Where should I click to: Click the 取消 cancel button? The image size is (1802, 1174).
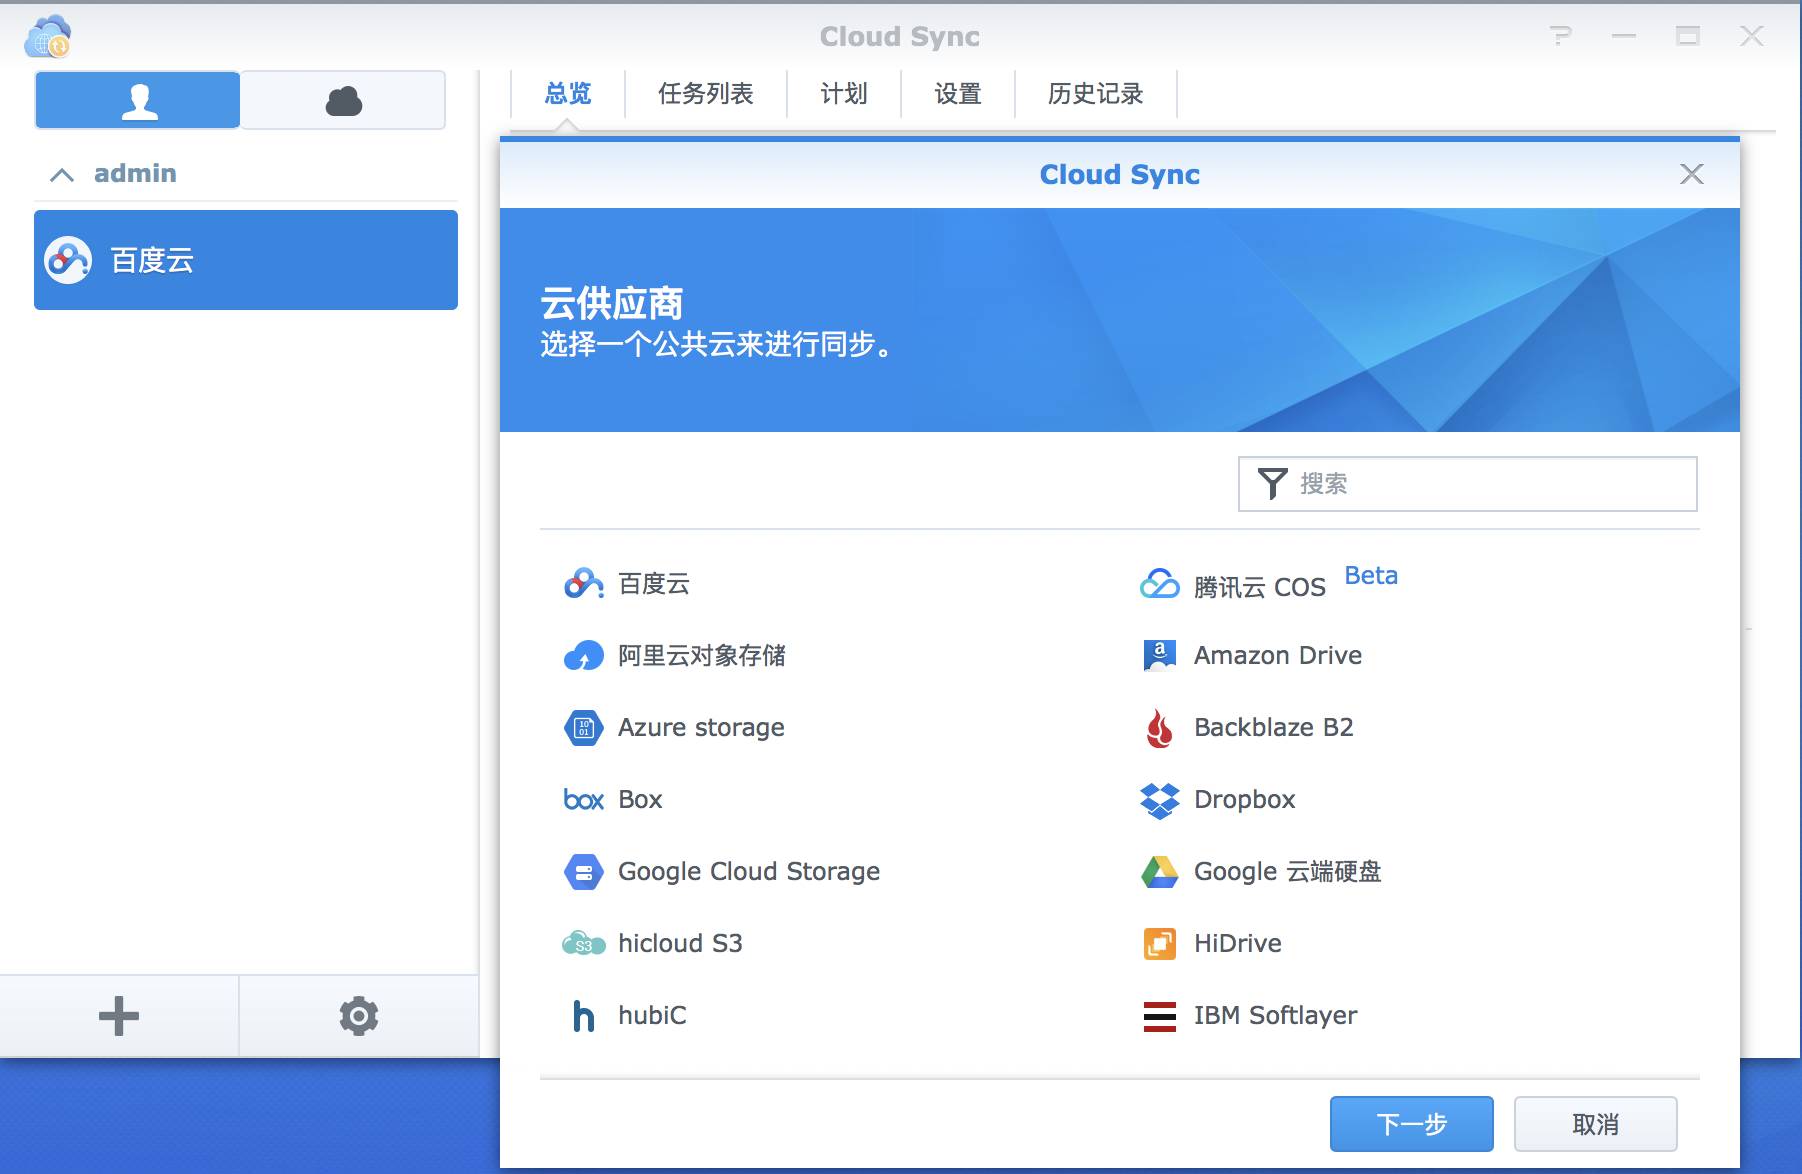point(1596,1124)
